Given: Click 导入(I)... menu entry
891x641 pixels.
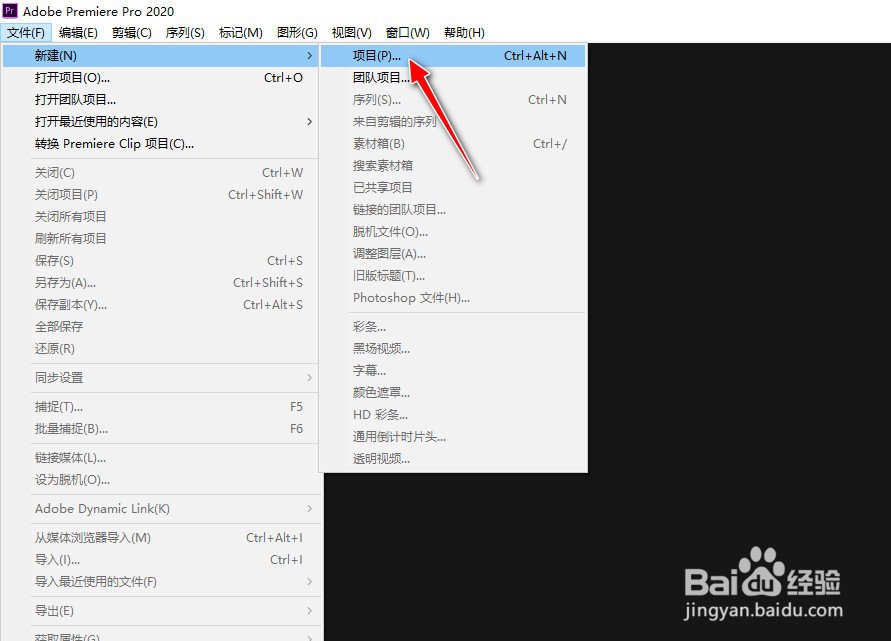Looking at the screenshot, I should [x=160, y=560].
